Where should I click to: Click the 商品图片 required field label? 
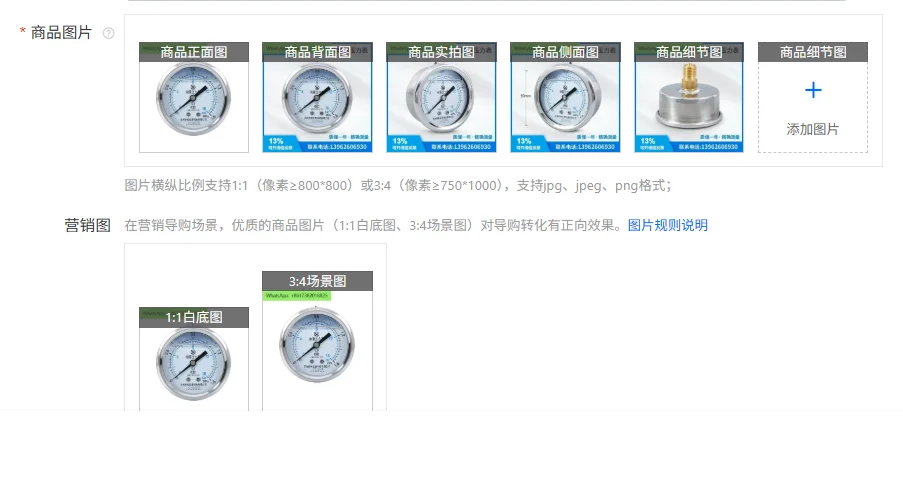click(x=61, y=33)
